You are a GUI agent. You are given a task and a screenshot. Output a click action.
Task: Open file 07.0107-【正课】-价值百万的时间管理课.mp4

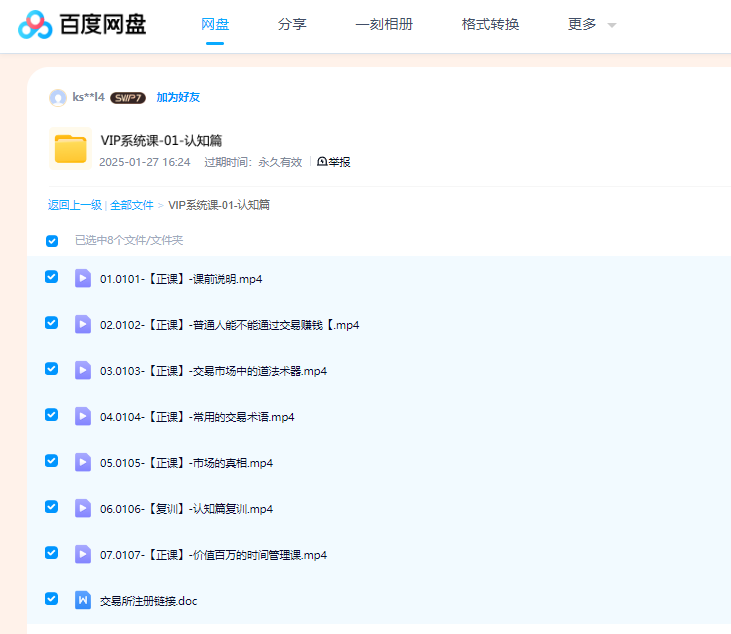pos(213,555)
